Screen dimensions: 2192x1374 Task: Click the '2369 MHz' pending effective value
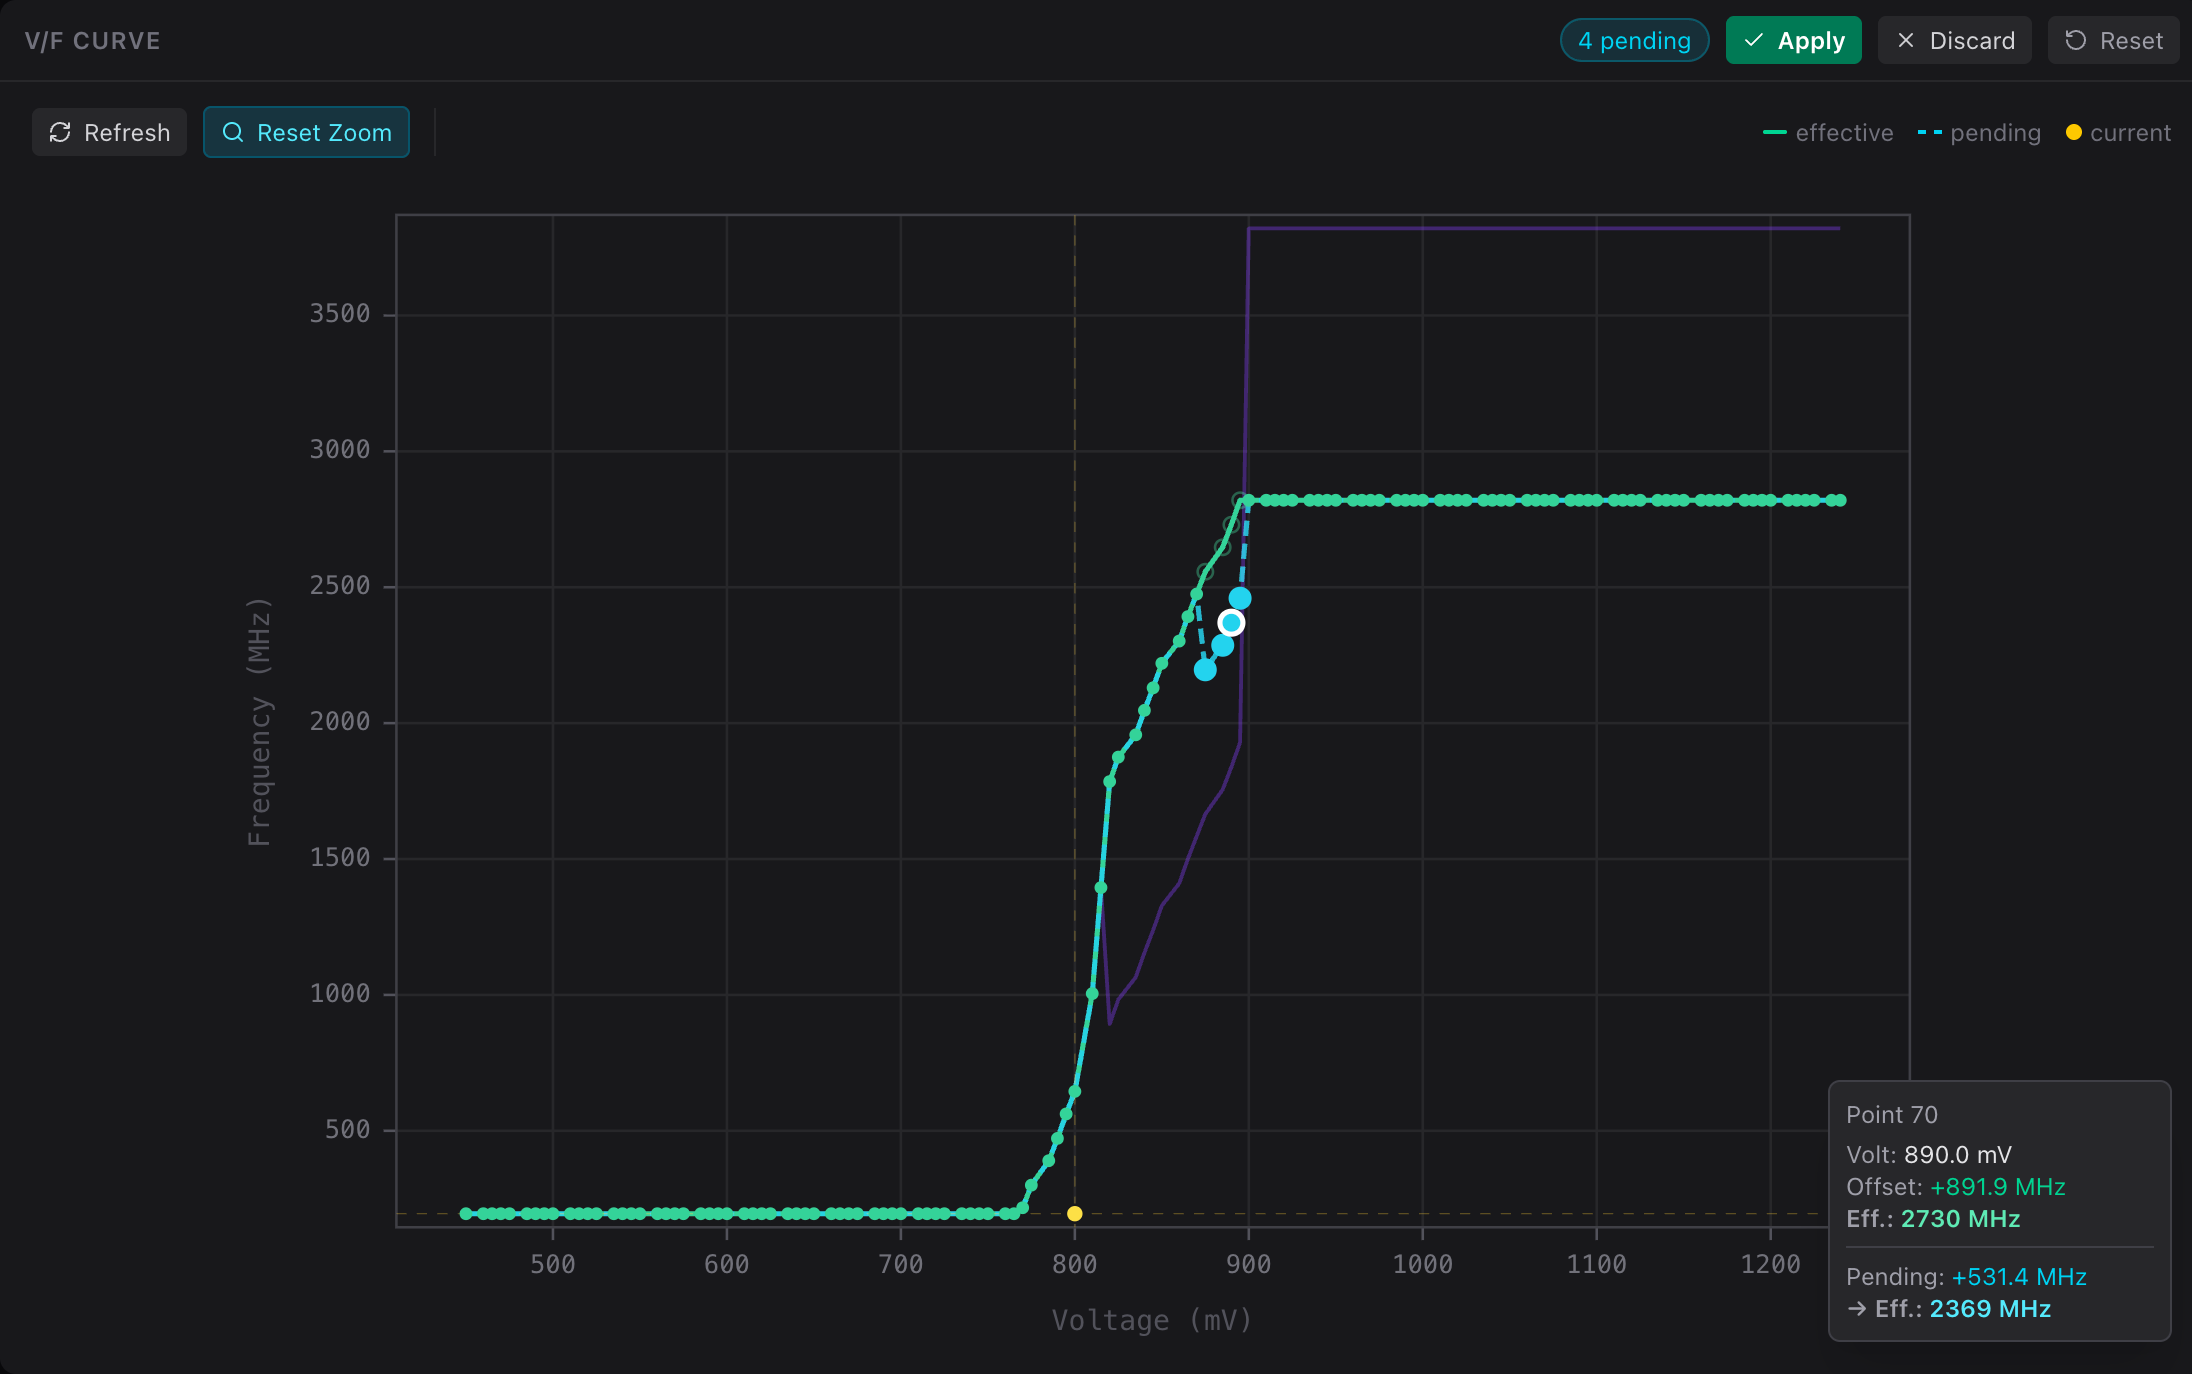click(x=1990, y=1309)
